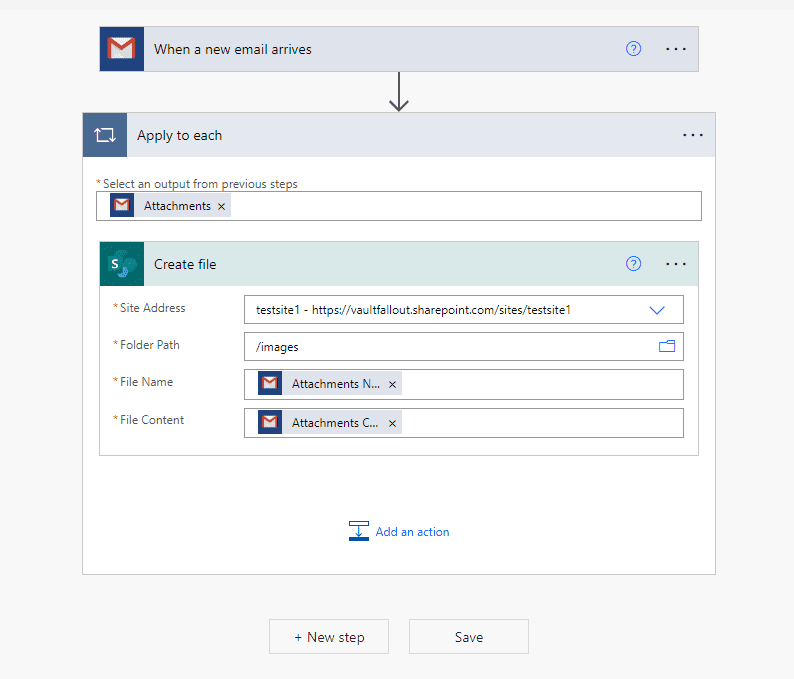The width and height of the screenshot is (794, 679).
Task: Expand the Site Address dropdown
Action: pyautogui.click(x=657, y=310)
